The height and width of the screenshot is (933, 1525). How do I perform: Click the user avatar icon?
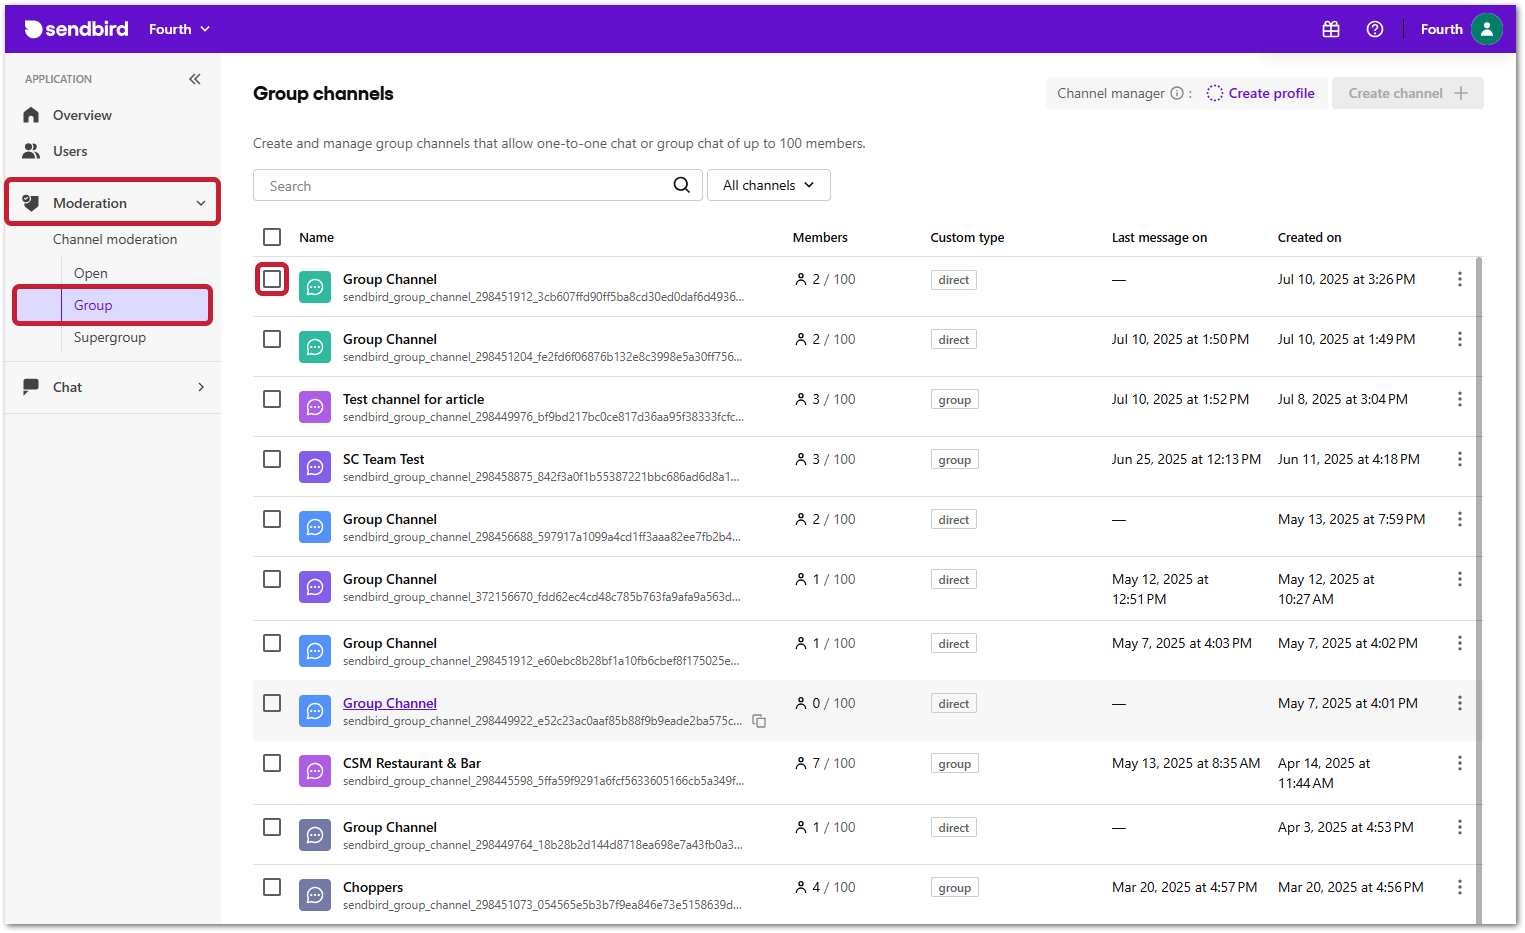coord(1486,29)
